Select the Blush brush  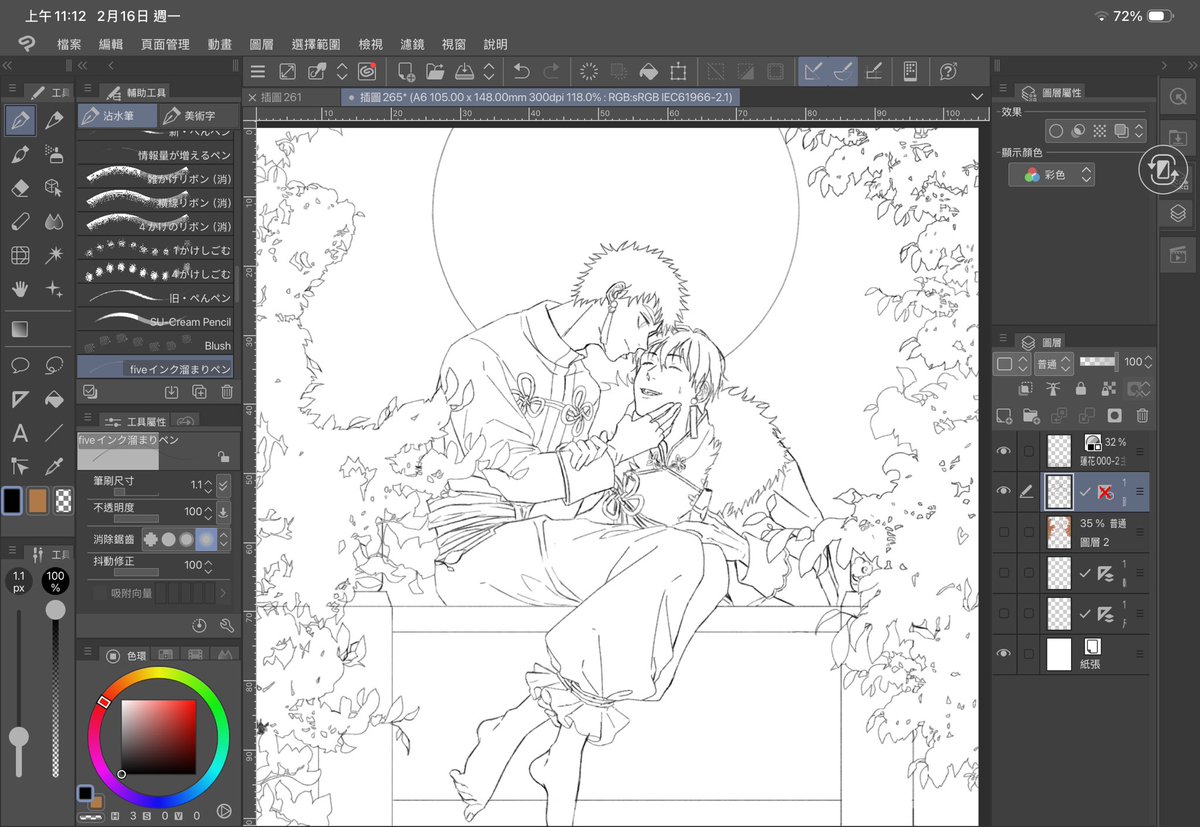point(155,345)
